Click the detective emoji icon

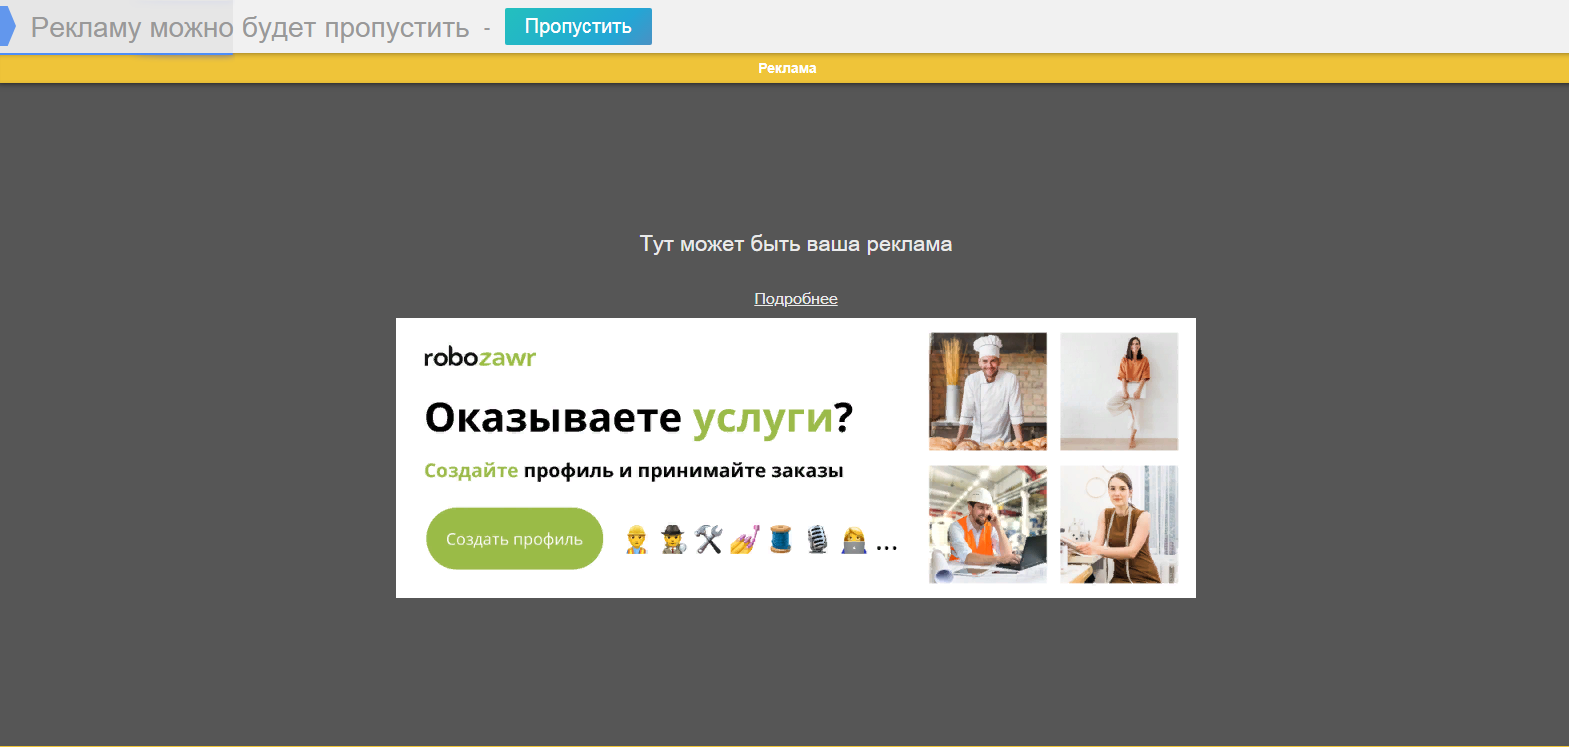pos(673,540)
